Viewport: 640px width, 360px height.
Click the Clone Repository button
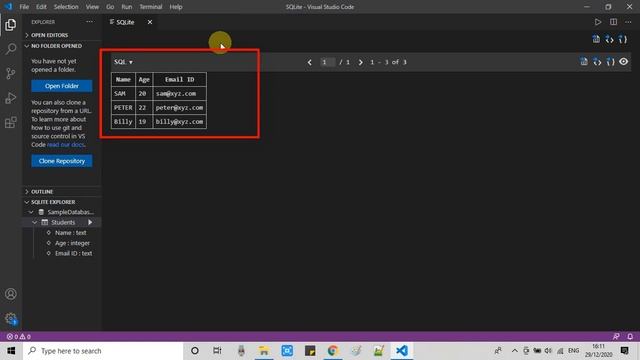62,161
